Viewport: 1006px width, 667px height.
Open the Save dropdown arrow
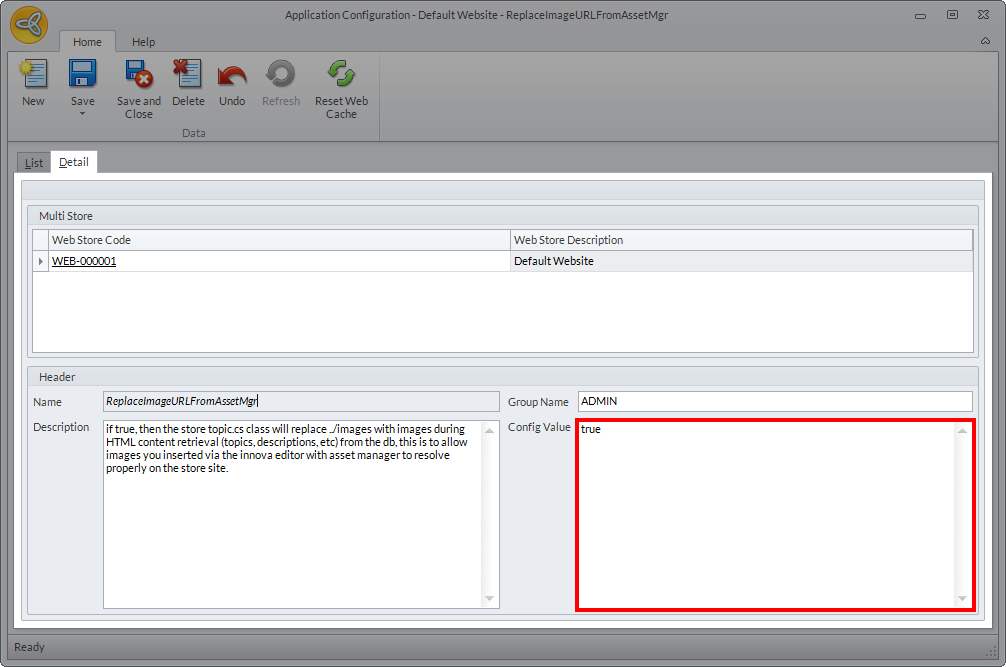[82, 113]
